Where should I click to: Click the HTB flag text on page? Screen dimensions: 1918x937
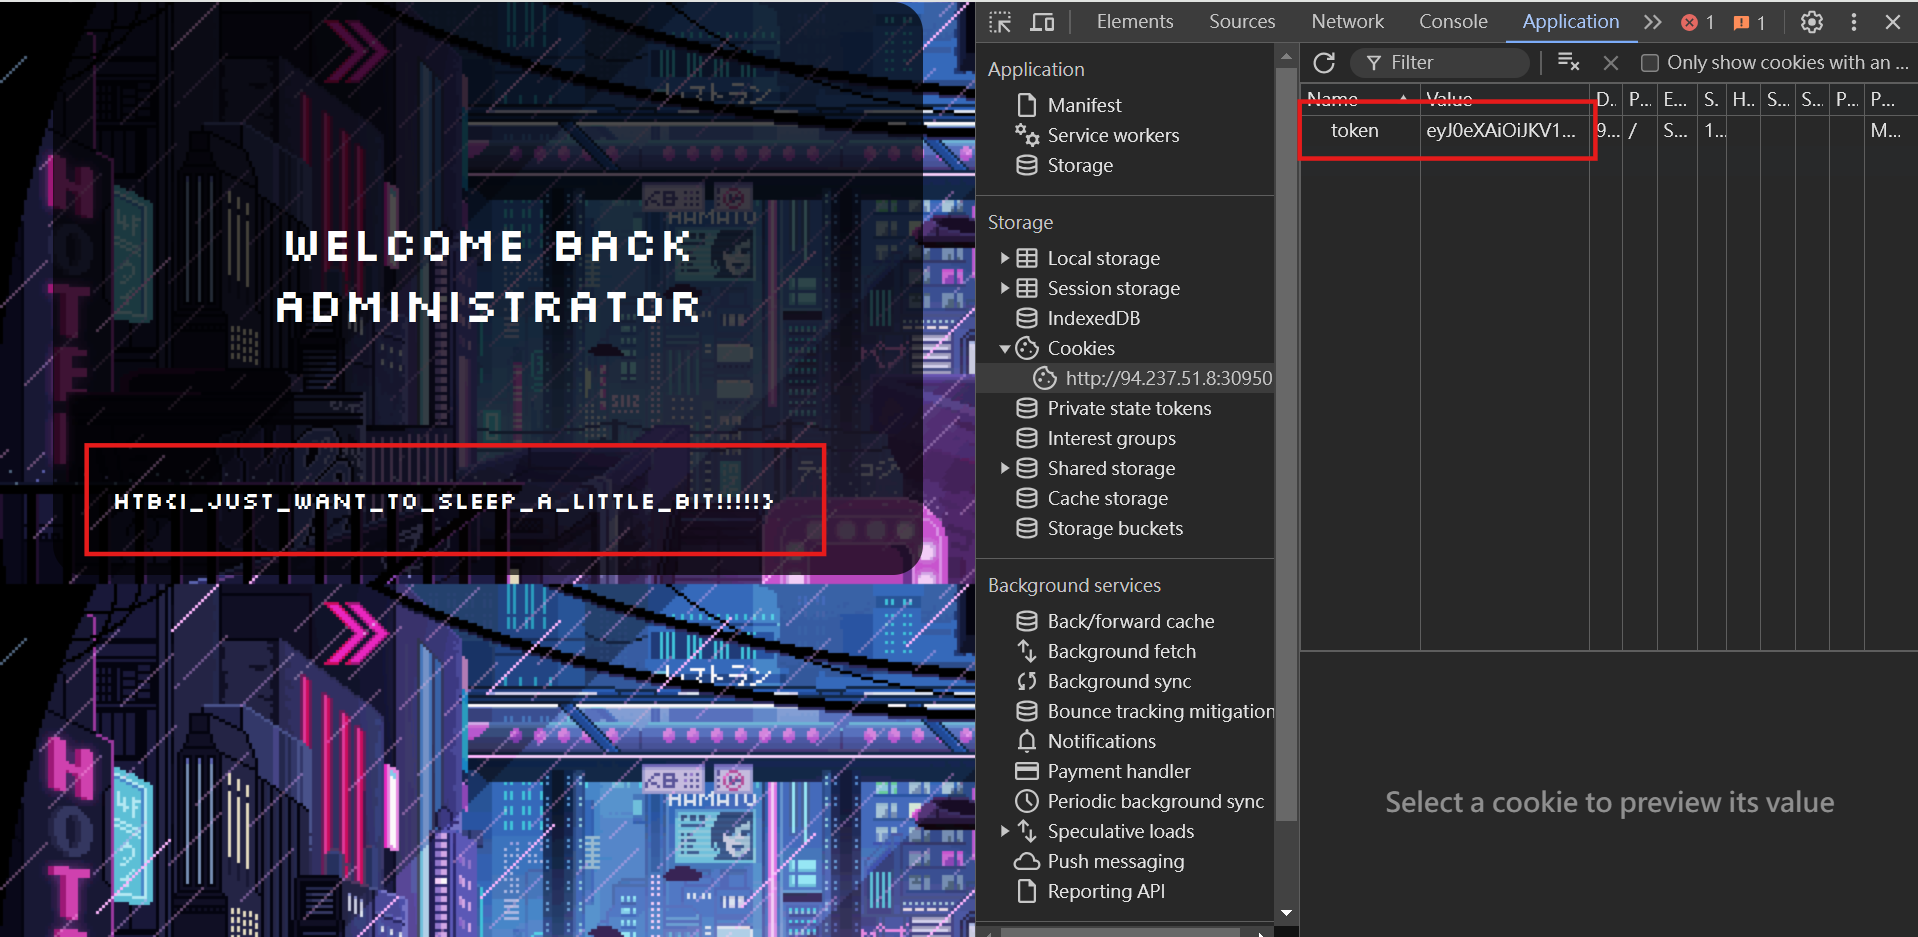click(x=443, y=501)
